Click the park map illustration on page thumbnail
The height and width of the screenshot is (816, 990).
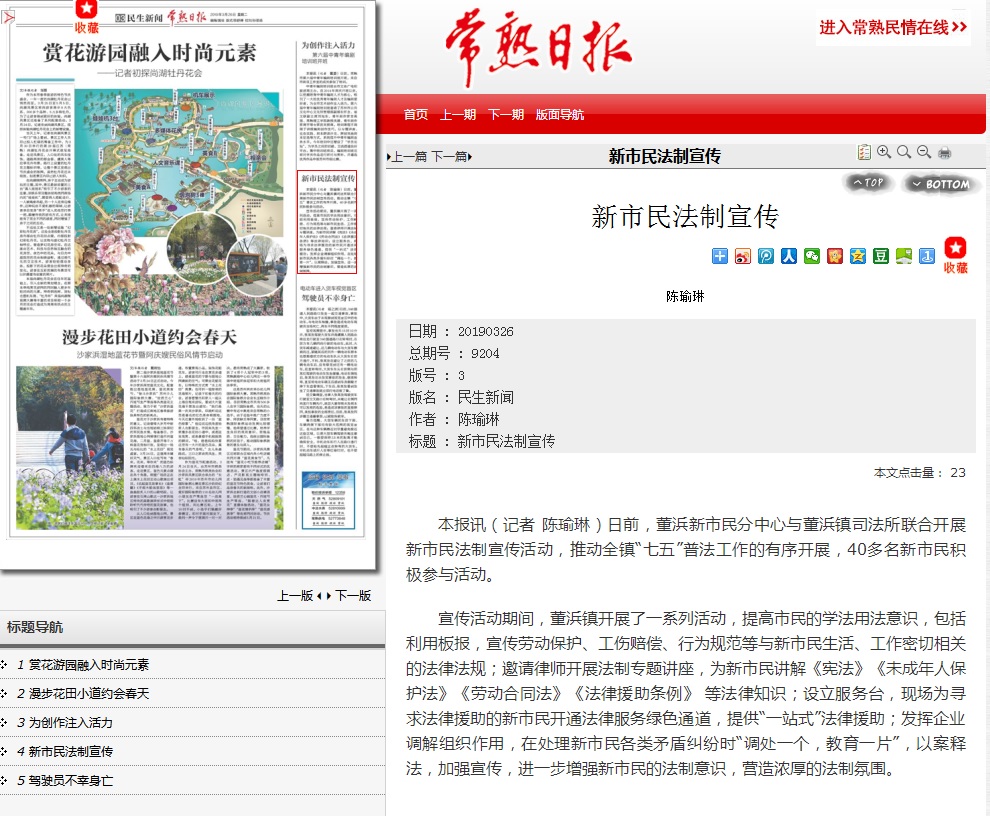tap(178, 161)
